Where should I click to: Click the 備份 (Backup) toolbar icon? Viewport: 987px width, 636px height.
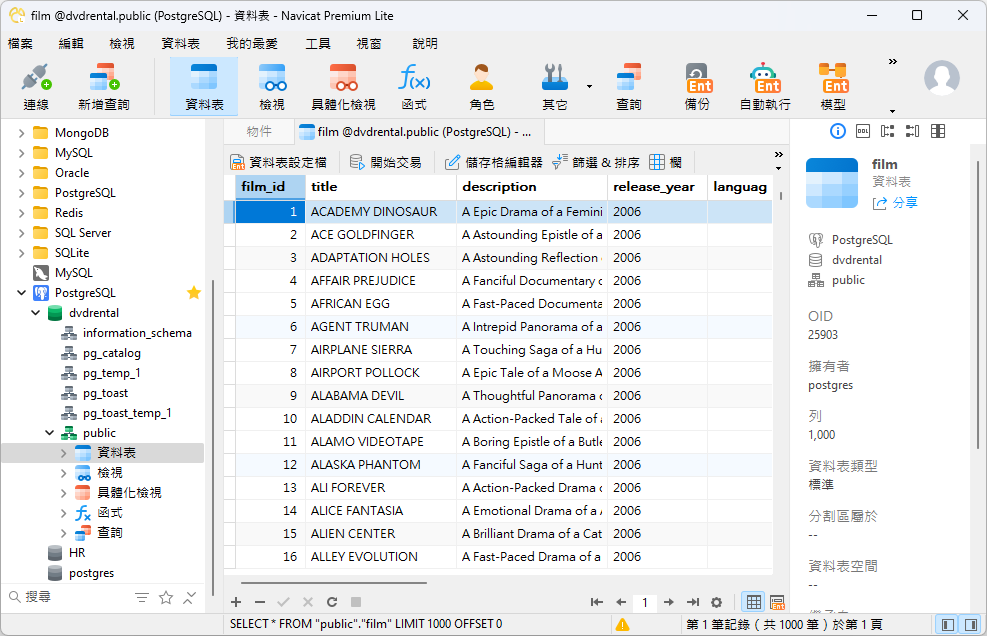(697, 85)
